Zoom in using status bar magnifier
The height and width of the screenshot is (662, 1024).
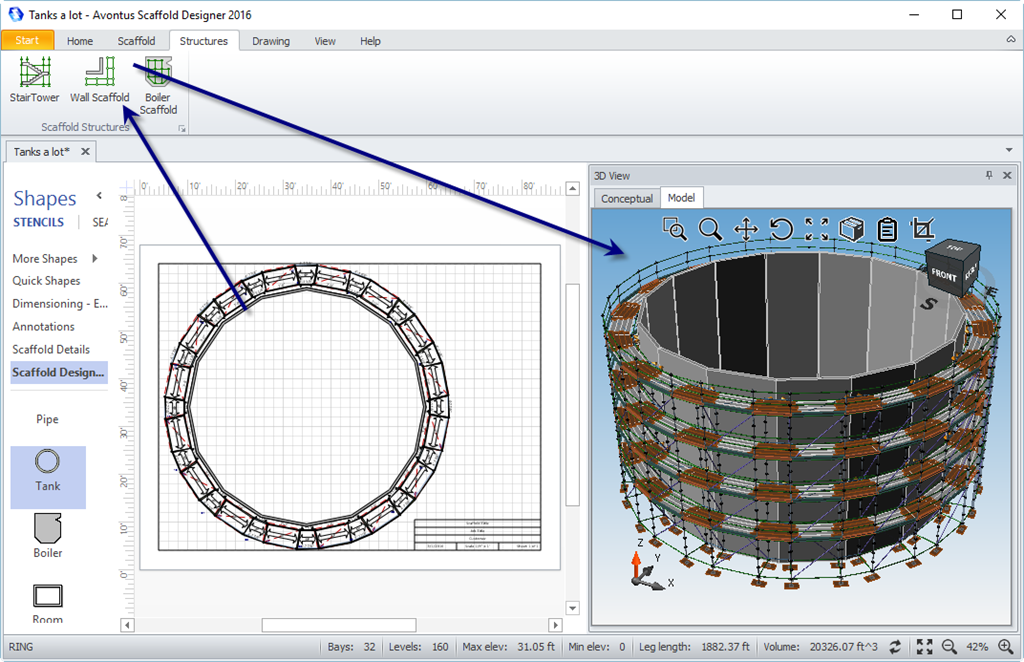click(x=1006, y=646)
